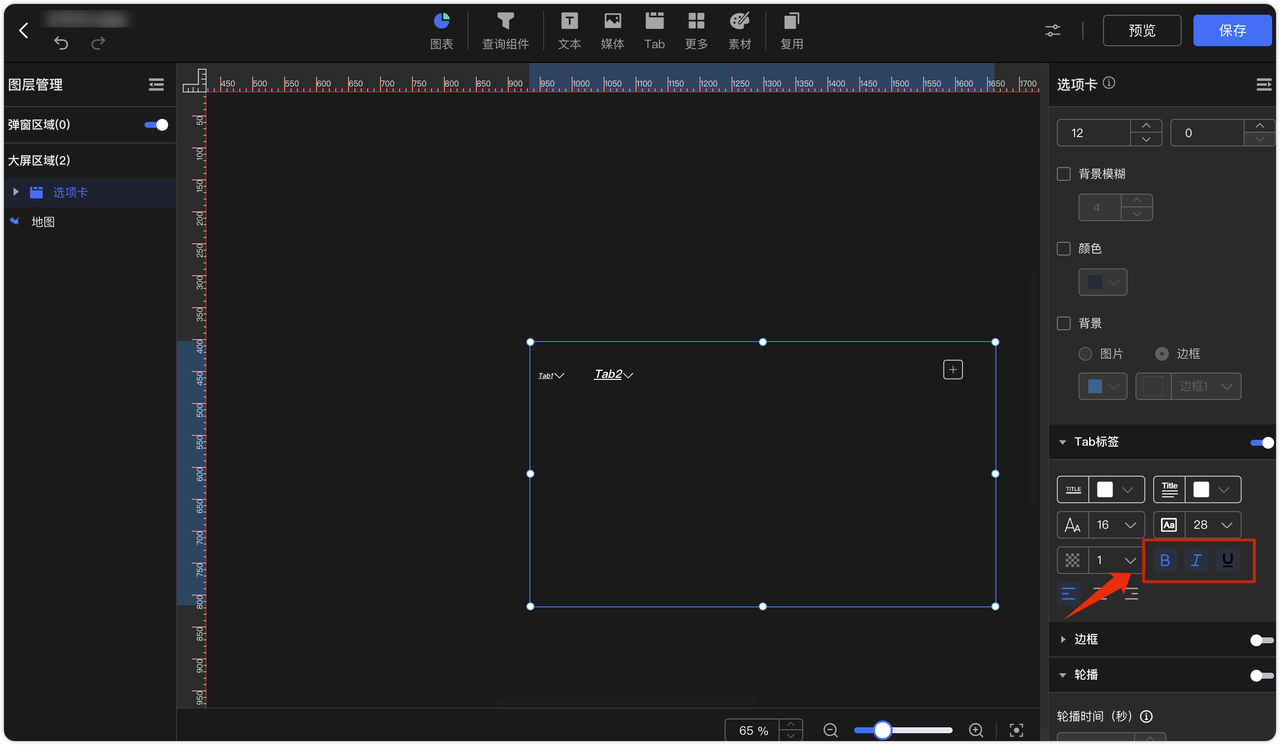The width and height of the screenshot is (1280, 745).
Task: Select the Tab component tool
Action: coord(654,30)
